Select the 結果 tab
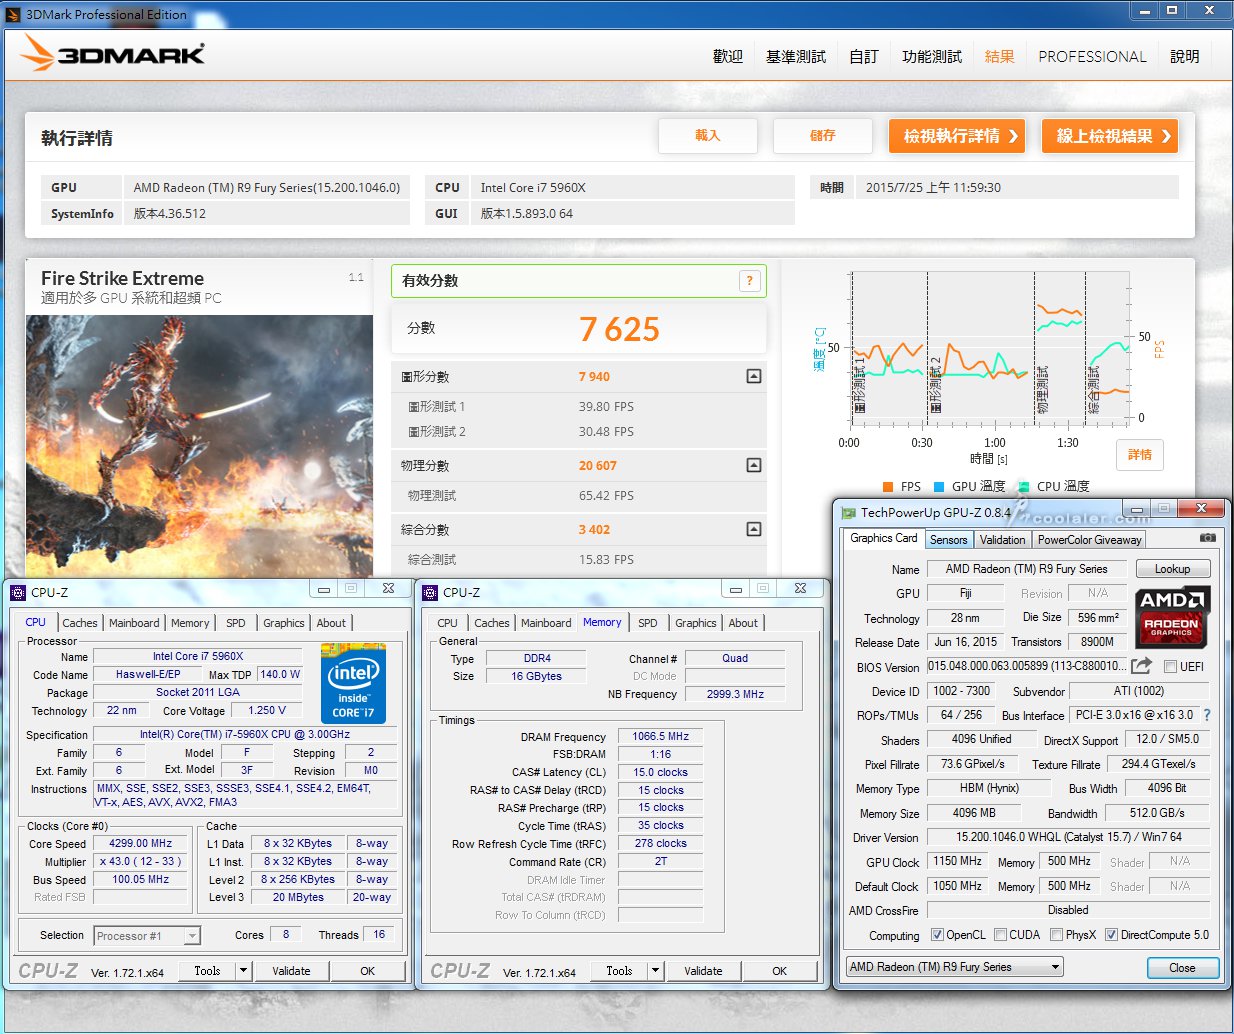The width and height of the screenshot is (1234, 1034). 1000,57
